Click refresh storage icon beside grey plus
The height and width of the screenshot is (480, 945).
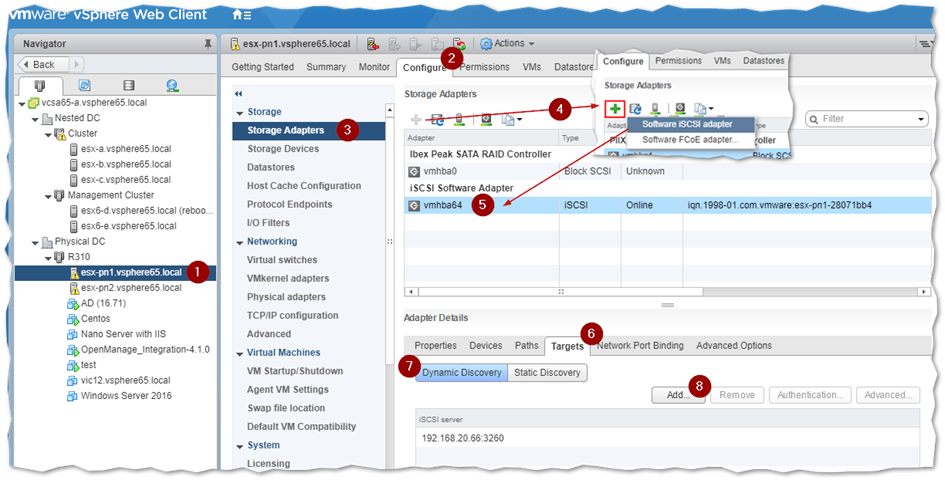[x=438, y=120]
